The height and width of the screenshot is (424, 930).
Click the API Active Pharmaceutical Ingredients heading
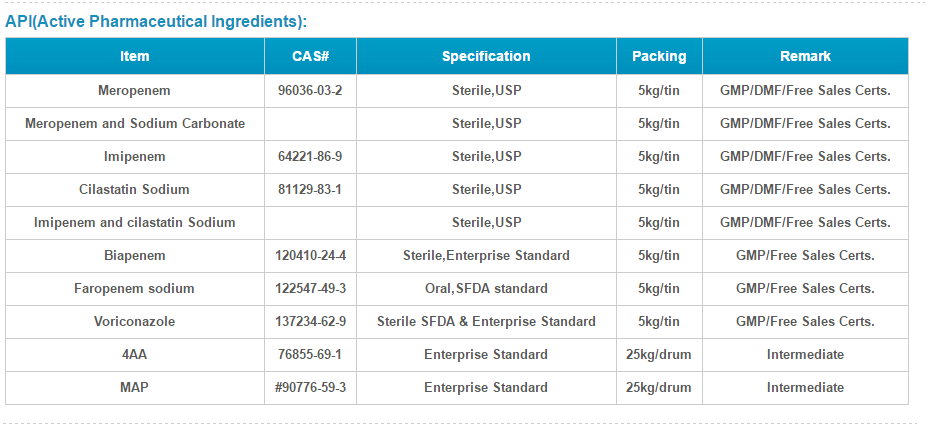click(x=157, y=22)
